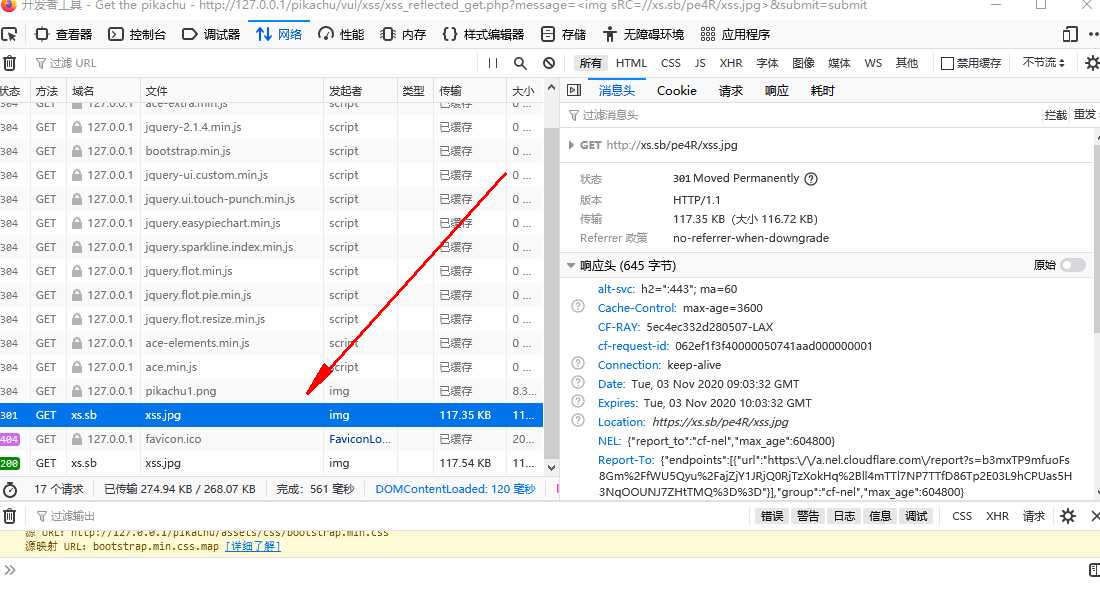Expand the GET http://xs.sb request URL
Screen dimensions: 1100x592
pos(571,145)
